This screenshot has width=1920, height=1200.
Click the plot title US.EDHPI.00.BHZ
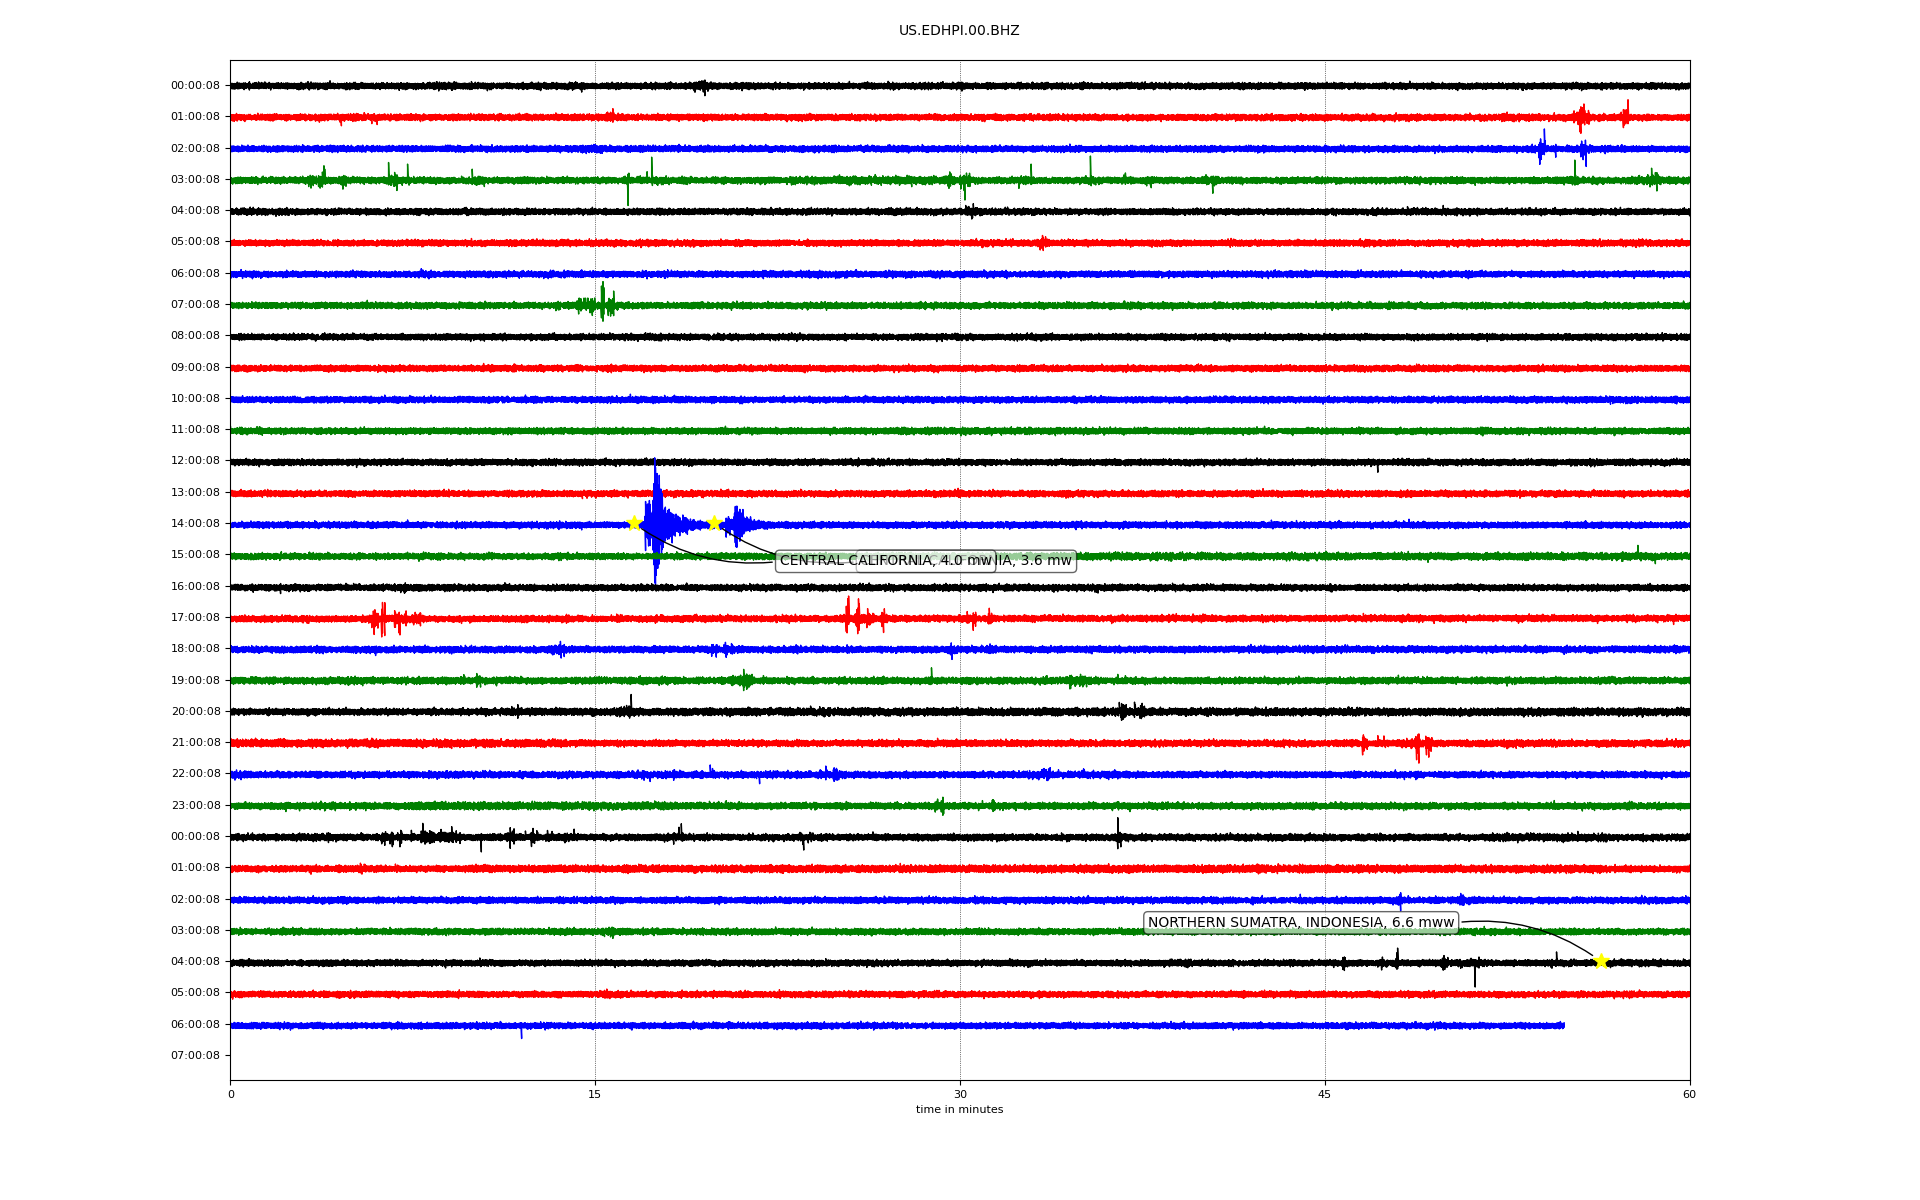[x=958, y=31]
